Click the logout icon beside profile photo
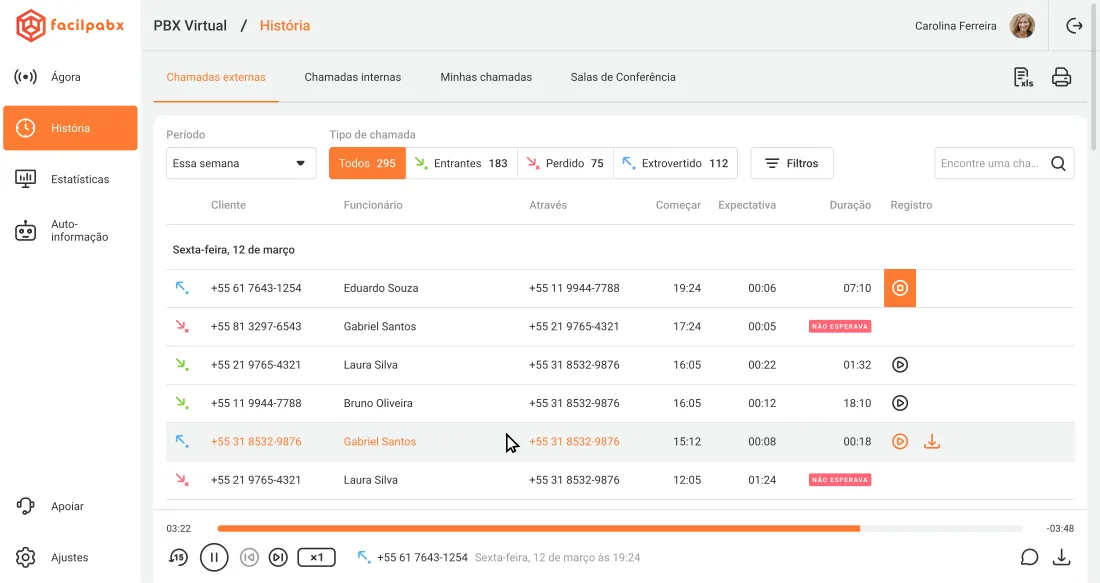Viewport: 1100px width, 583px height. click(1074, 26)
